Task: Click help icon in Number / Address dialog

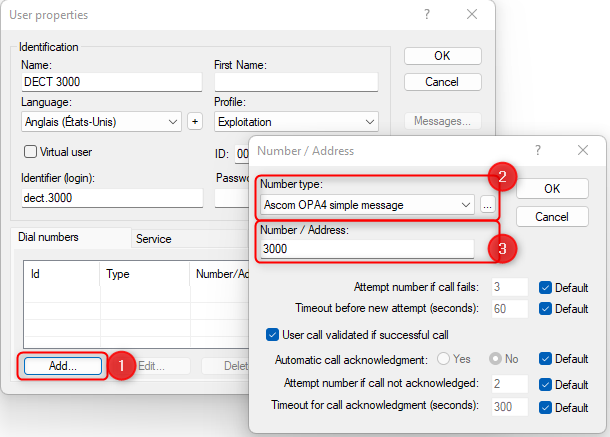Action: point(538,150)
